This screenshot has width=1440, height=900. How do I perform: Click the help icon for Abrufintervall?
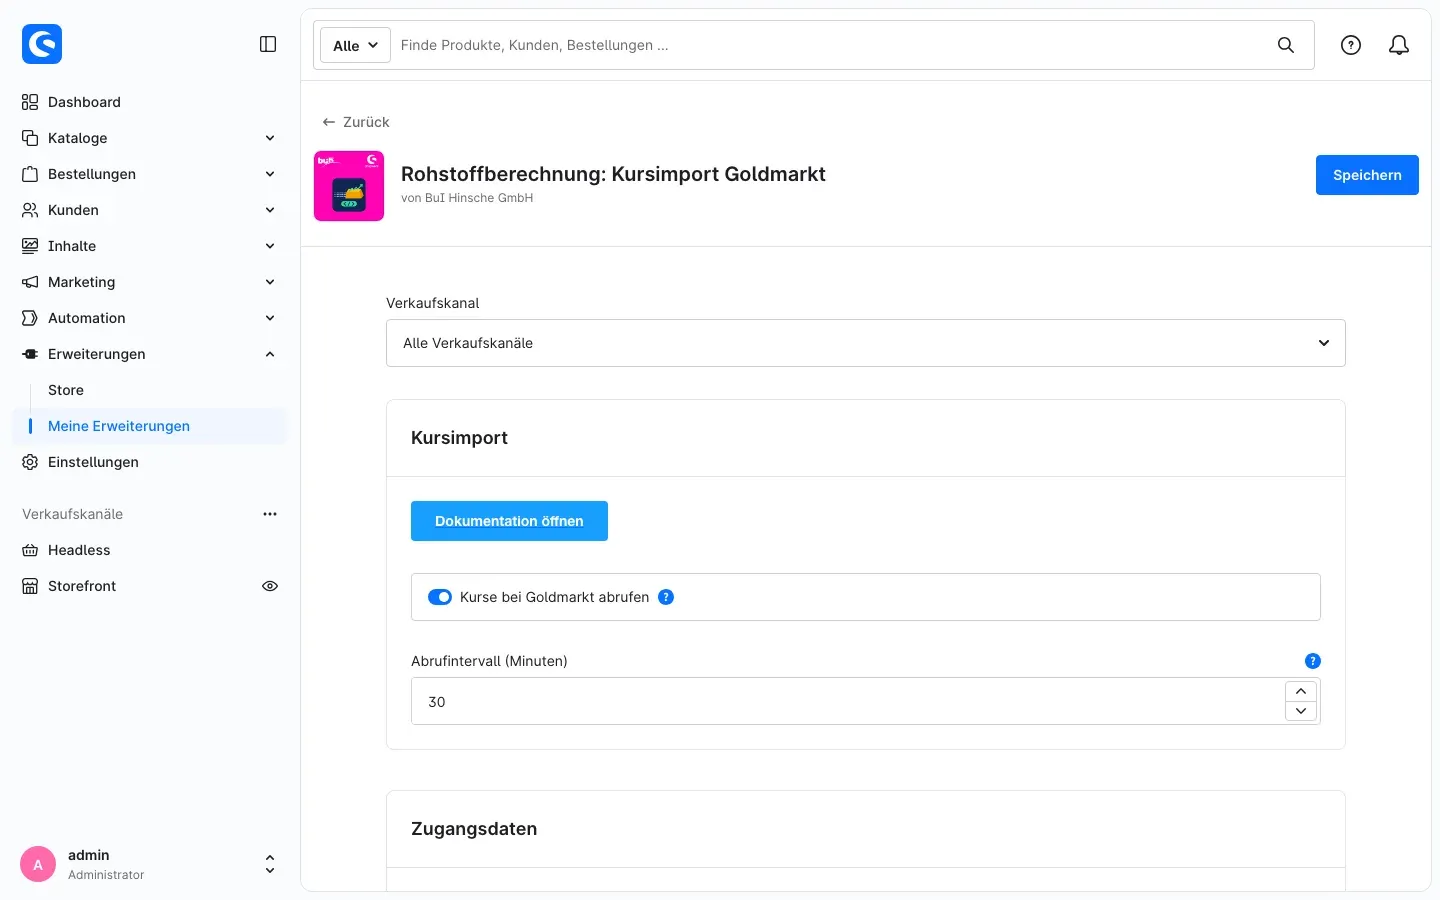[1313, 661]
